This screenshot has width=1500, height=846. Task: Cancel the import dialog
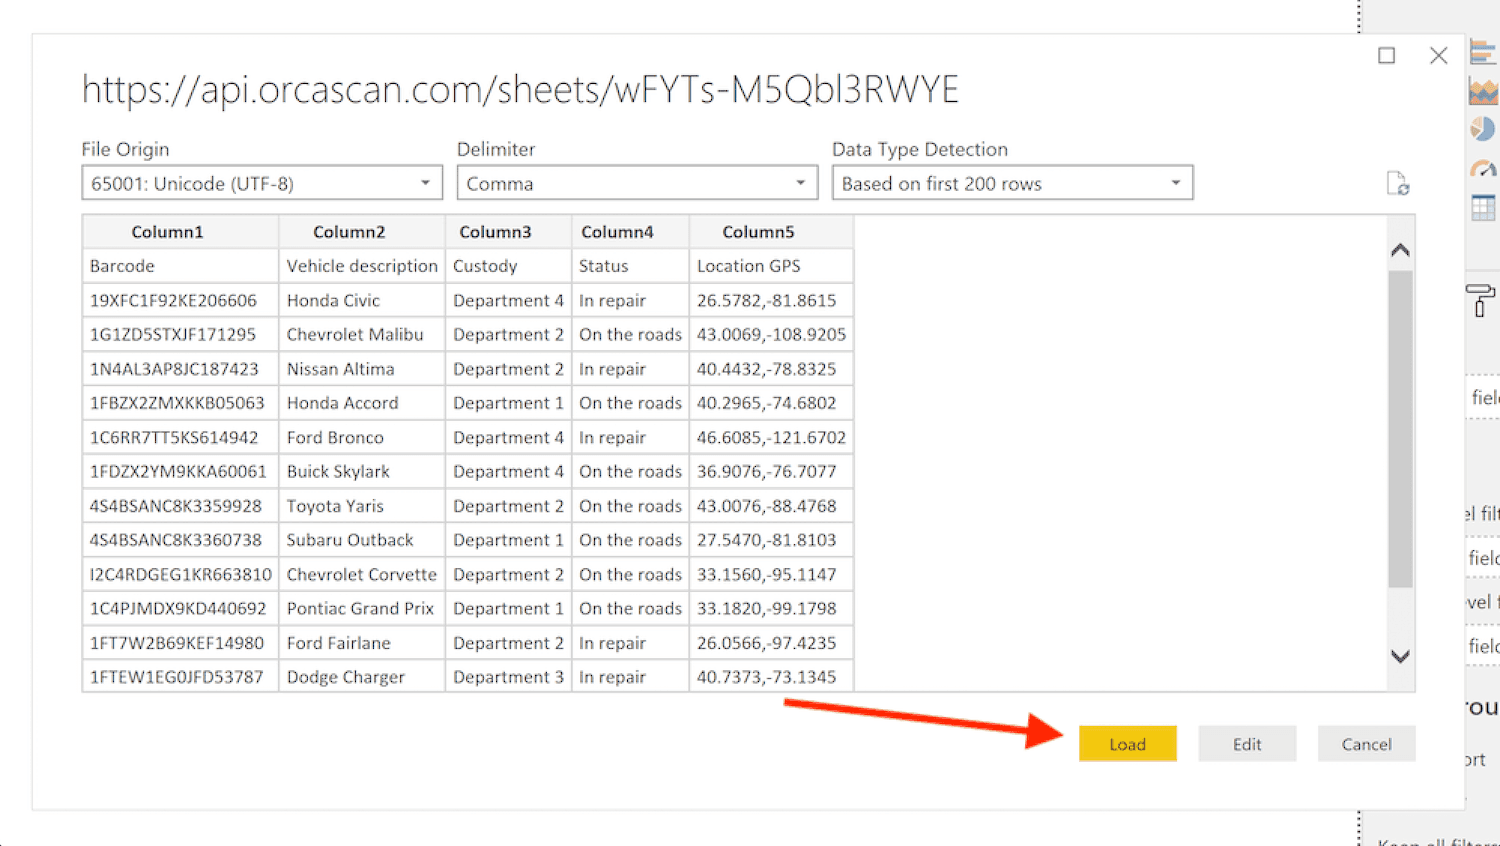[x=1366, y=744]
